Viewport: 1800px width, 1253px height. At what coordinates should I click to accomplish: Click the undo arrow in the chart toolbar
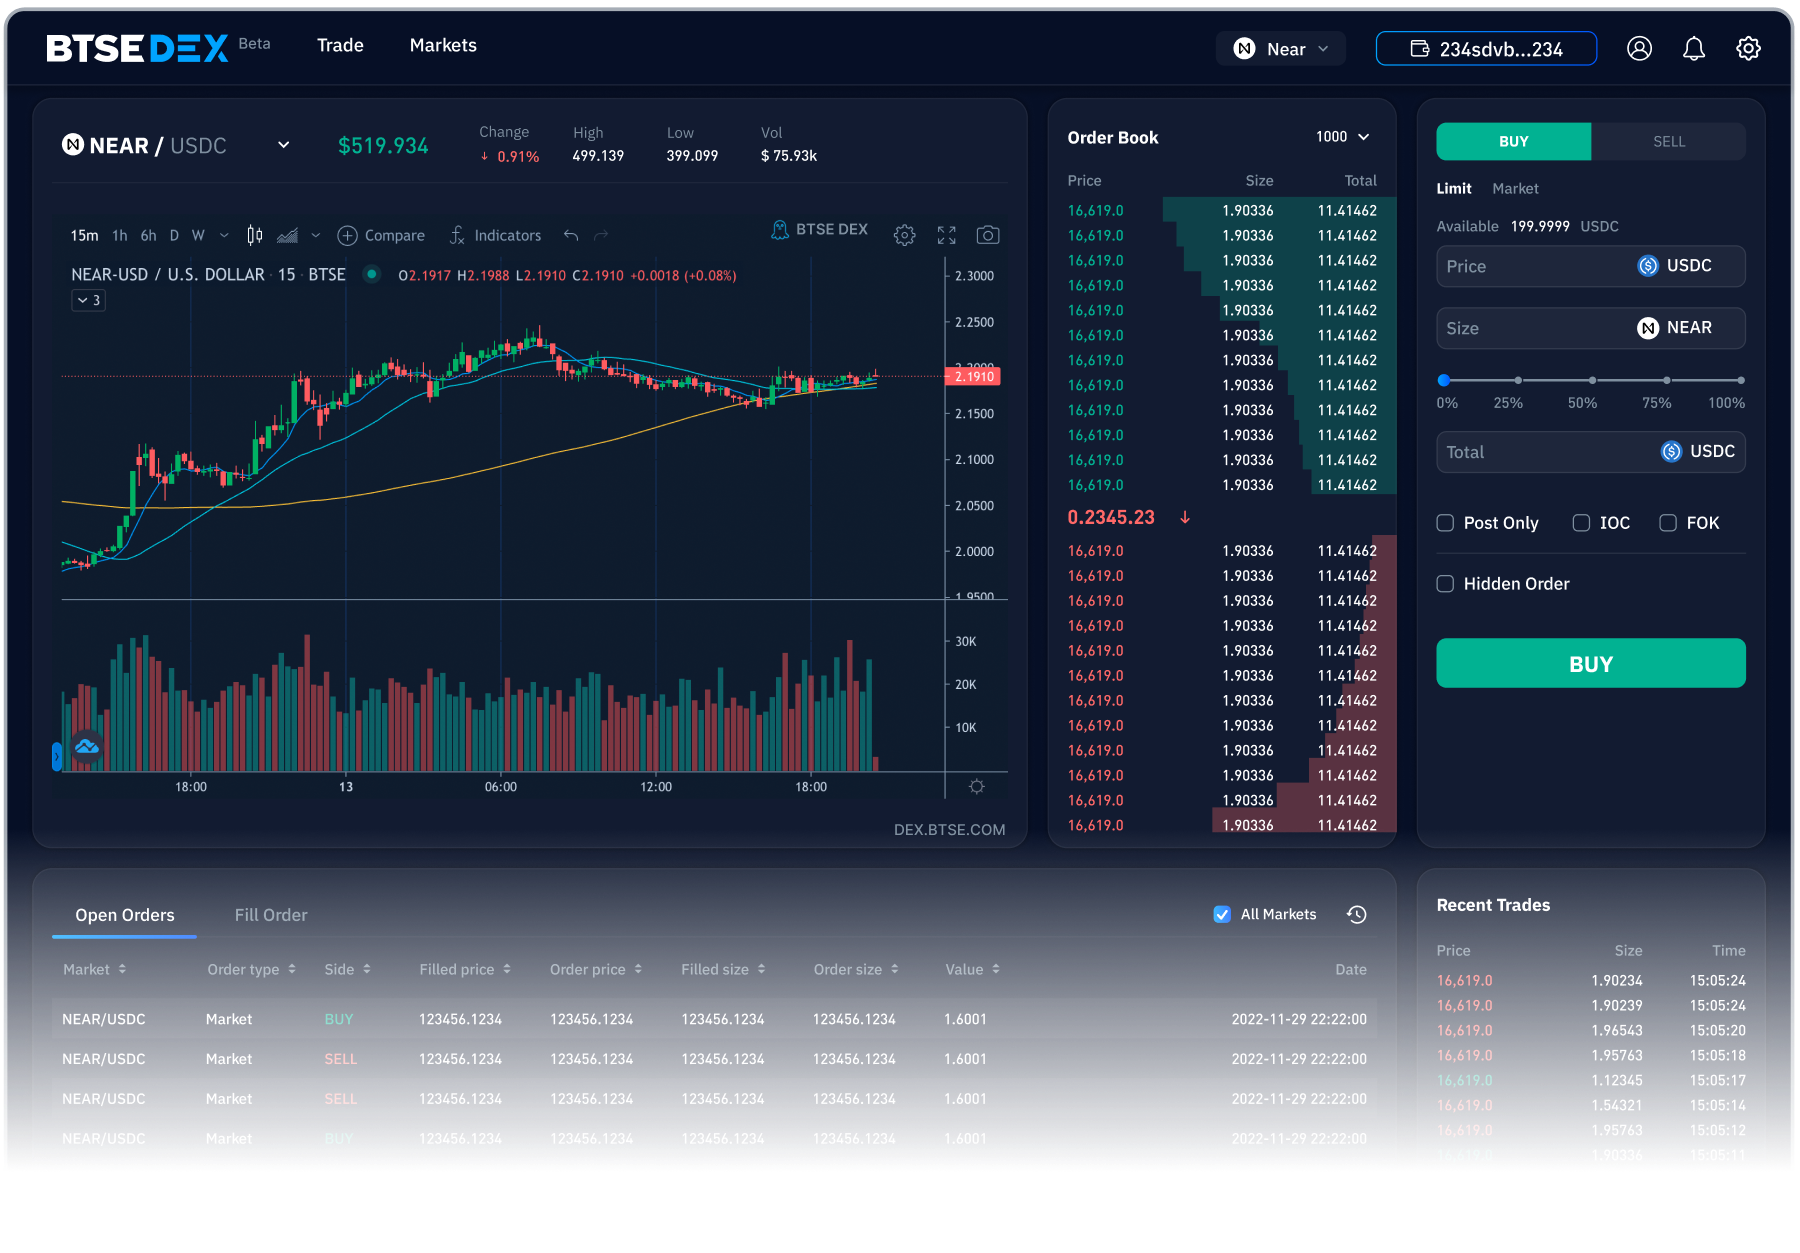571,235
